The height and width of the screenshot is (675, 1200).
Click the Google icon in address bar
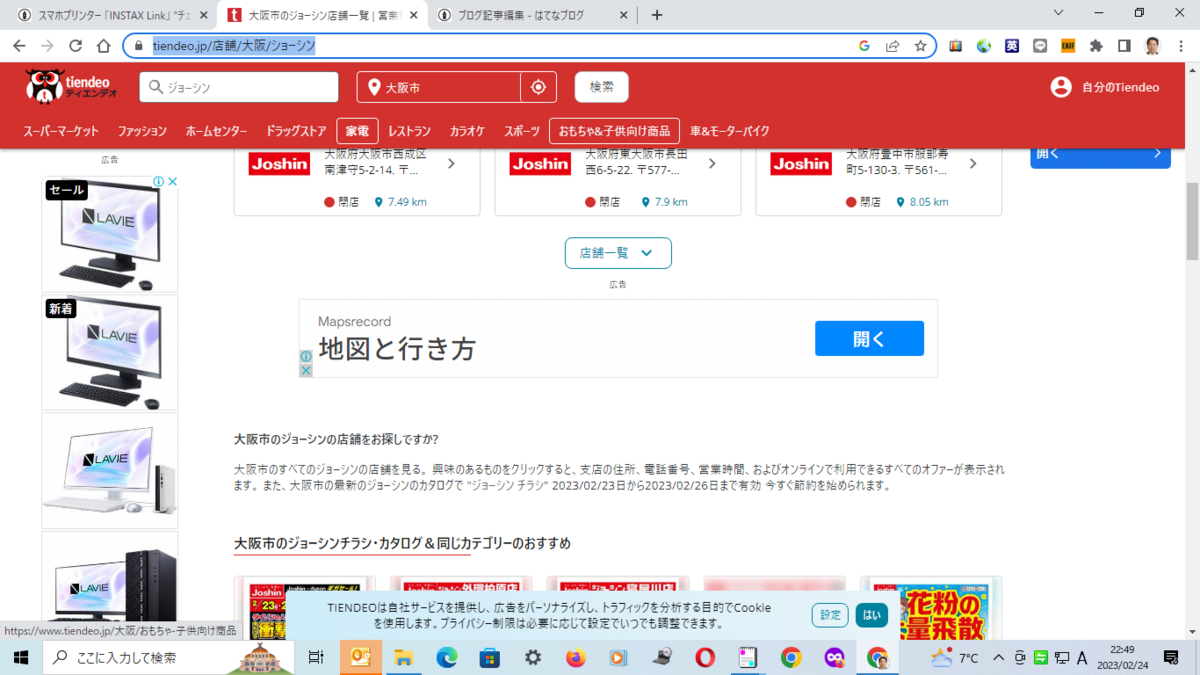click(864, 46)
